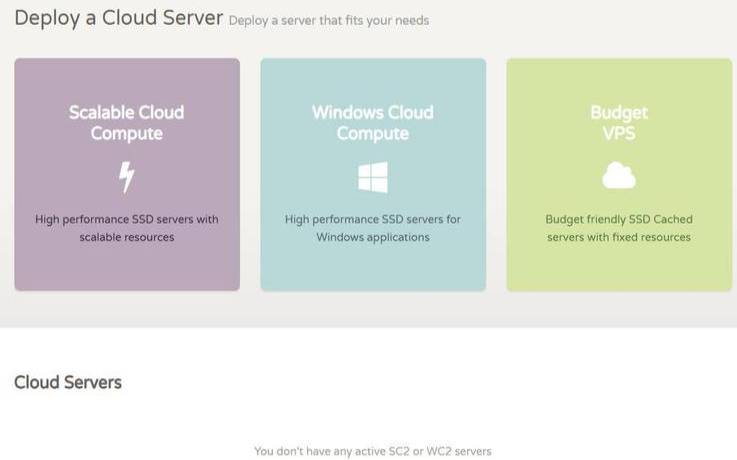Click the "Cloud Servers" section heading
Screen dimensions: 737x460
[68, 382]
